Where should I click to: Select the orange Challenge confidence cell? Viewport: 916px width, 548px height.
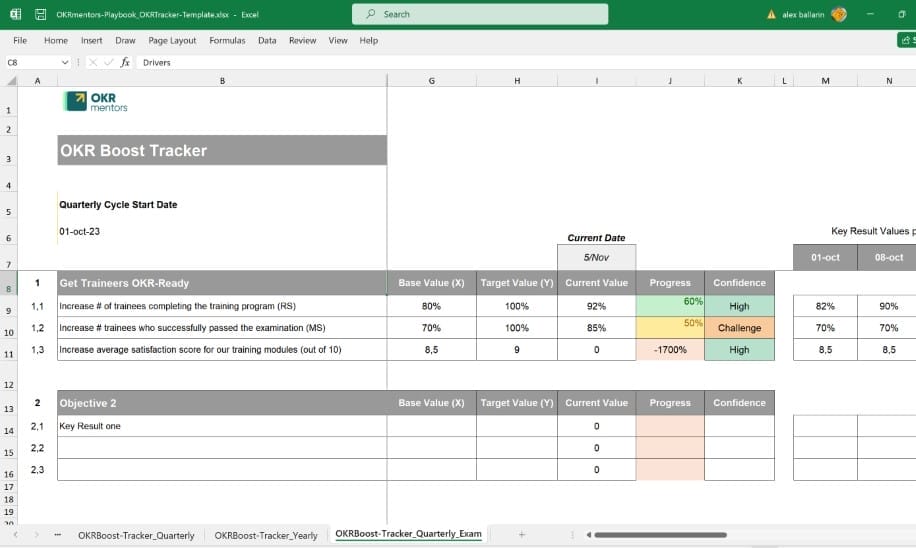point(739,328)
